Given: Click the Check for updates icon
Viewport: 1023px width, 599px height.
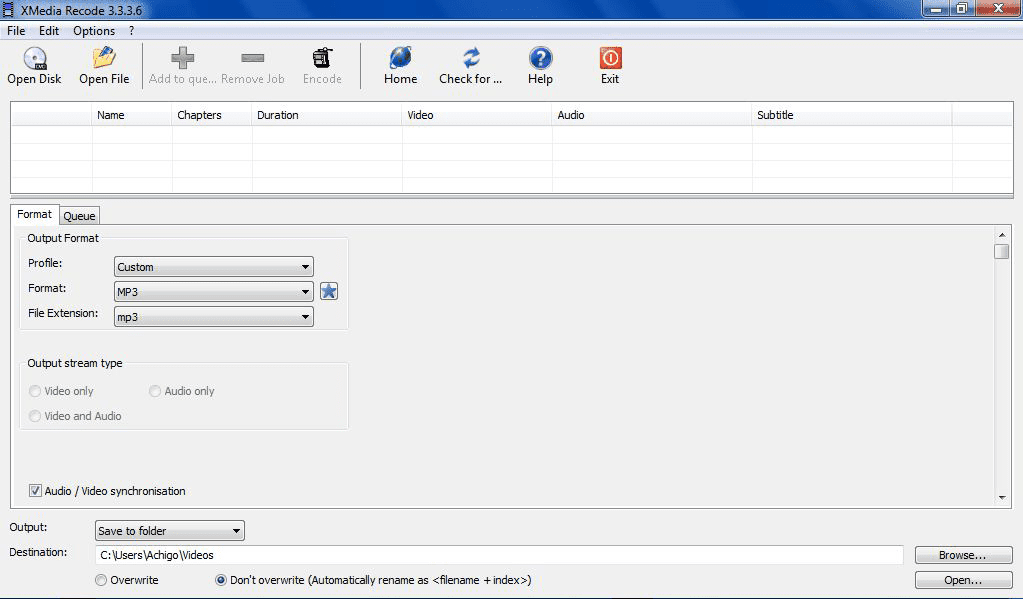Looking at the screenshot, I should pos(471,58).
